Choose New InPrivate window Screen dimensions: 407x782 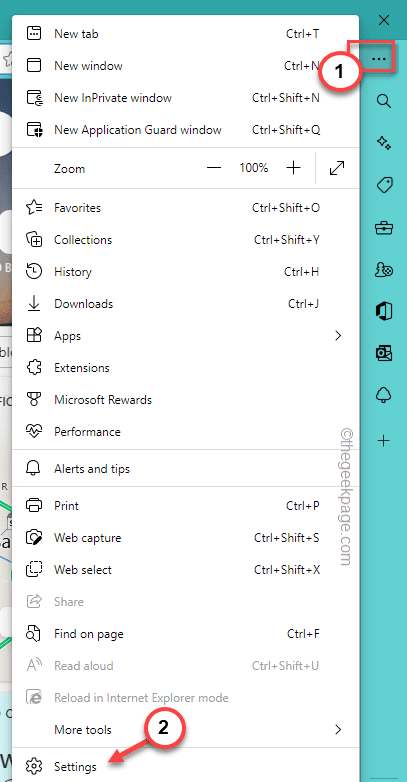click(186, 98)
